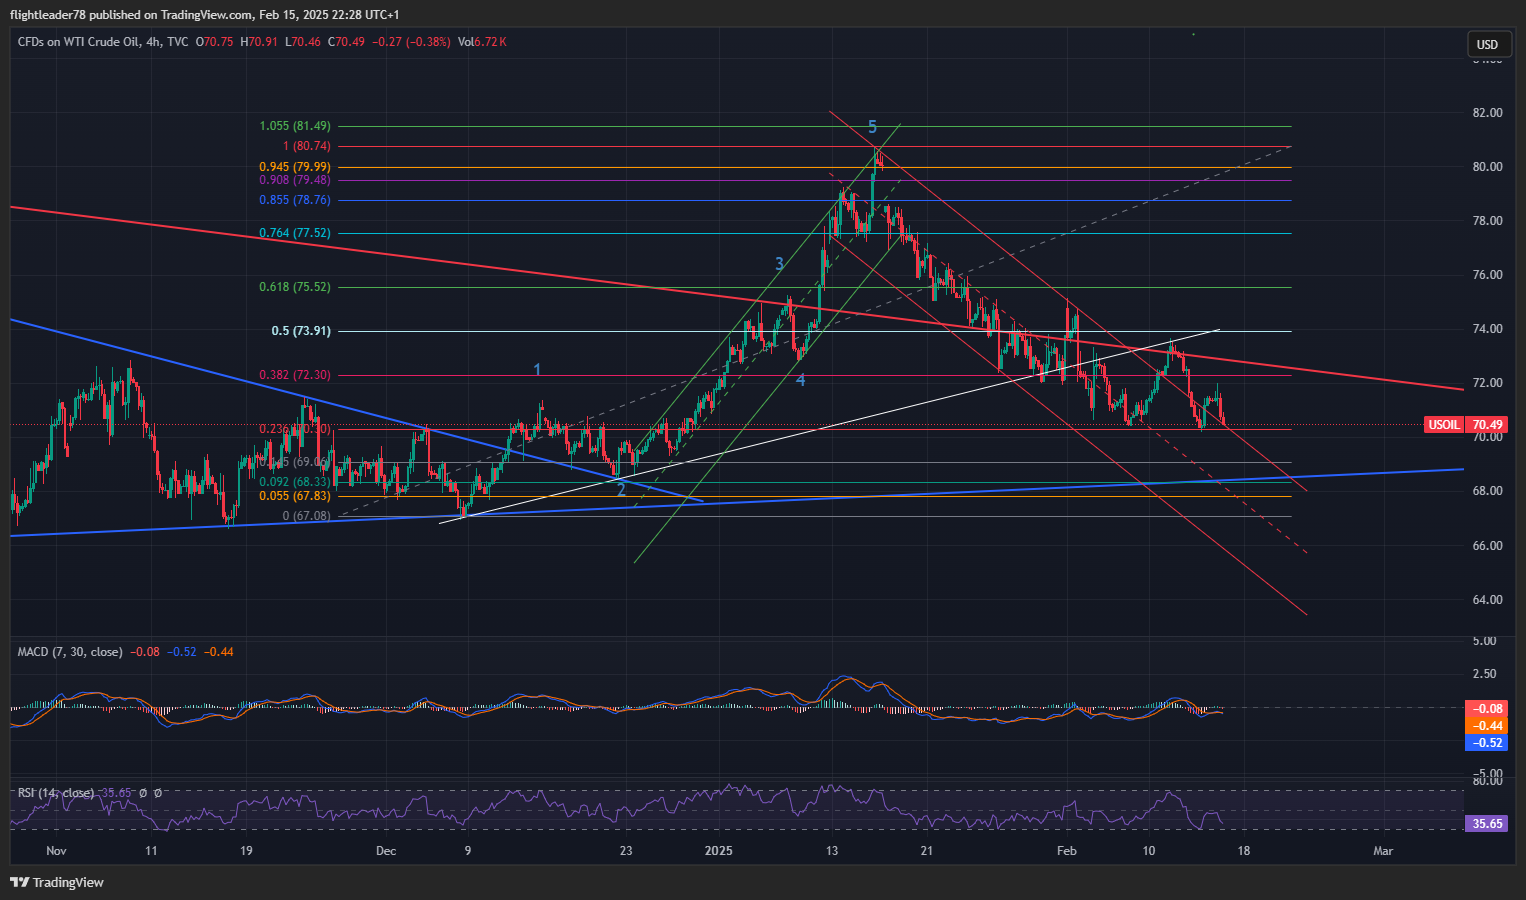Click the 76.00 price scale label
Image resolution: width=1526 pixels, height=900 pixels.
click(x=1488, y=275)
